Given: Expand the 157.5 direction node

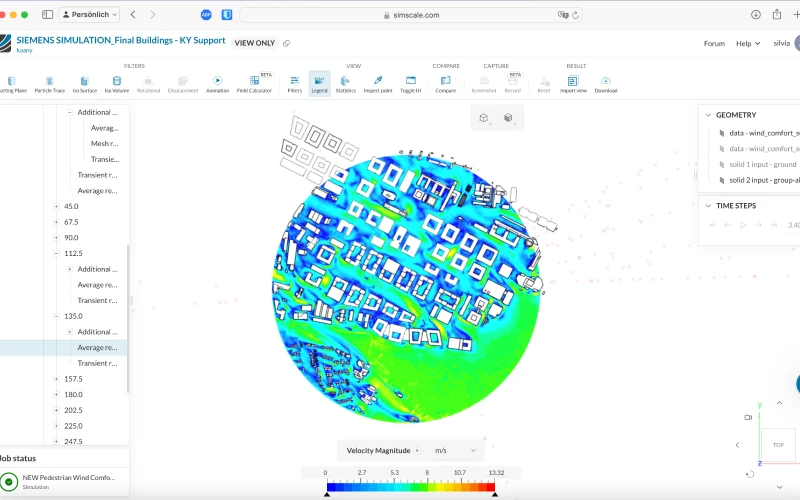Looking at the screenshot, I should pos(57,379).
